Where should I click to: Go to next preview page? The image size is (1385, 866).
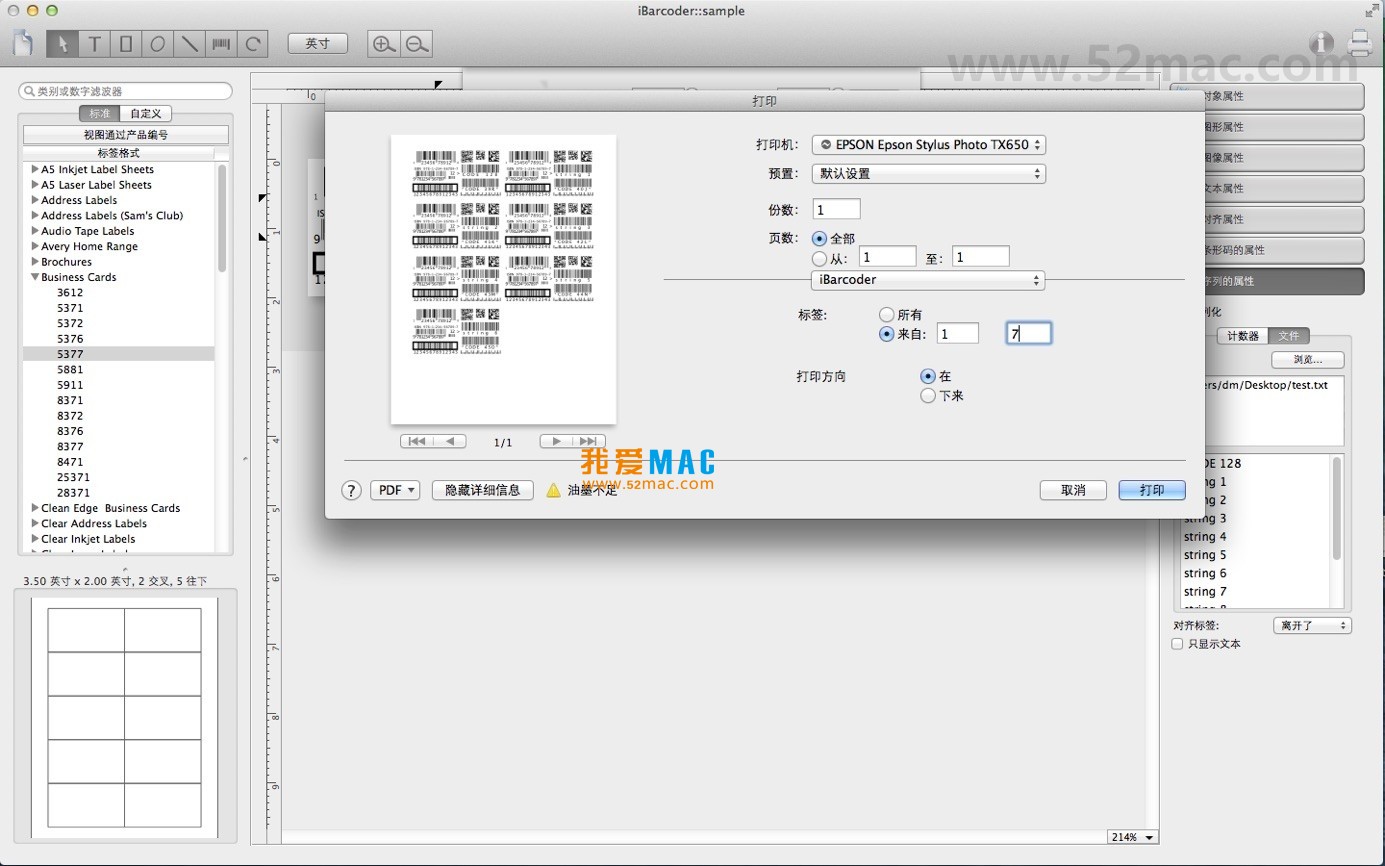556,441
